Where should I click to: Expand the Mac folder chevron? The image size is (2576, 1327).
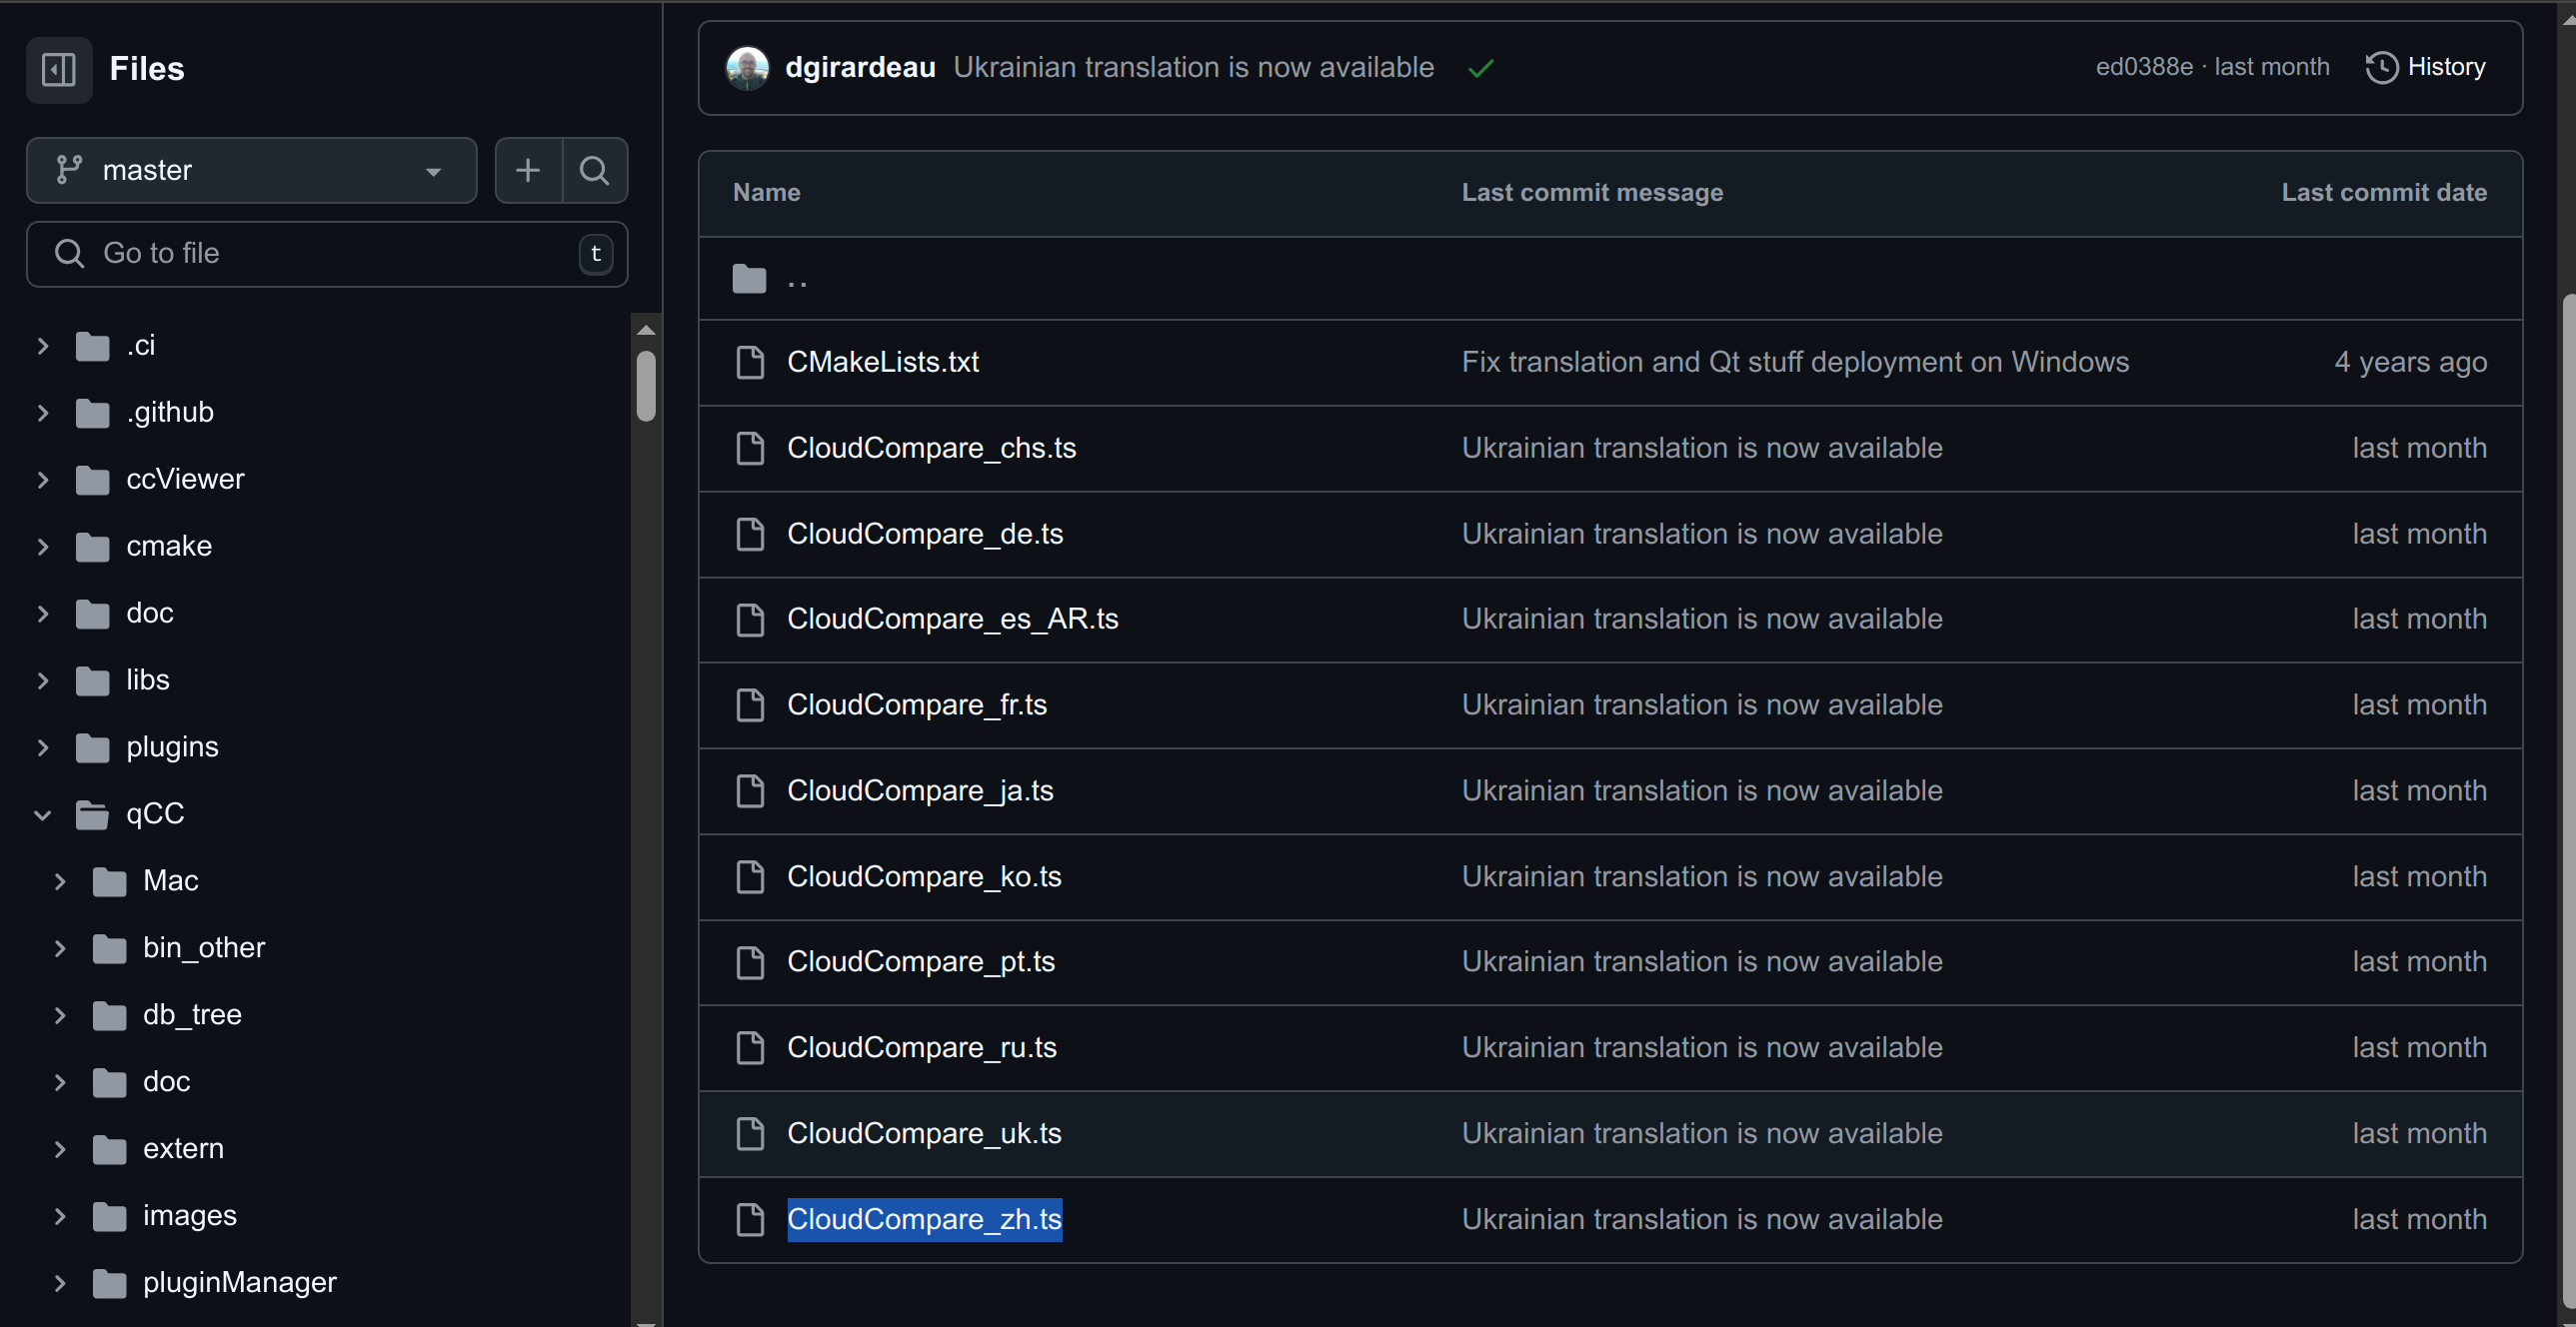click(59, 882)
